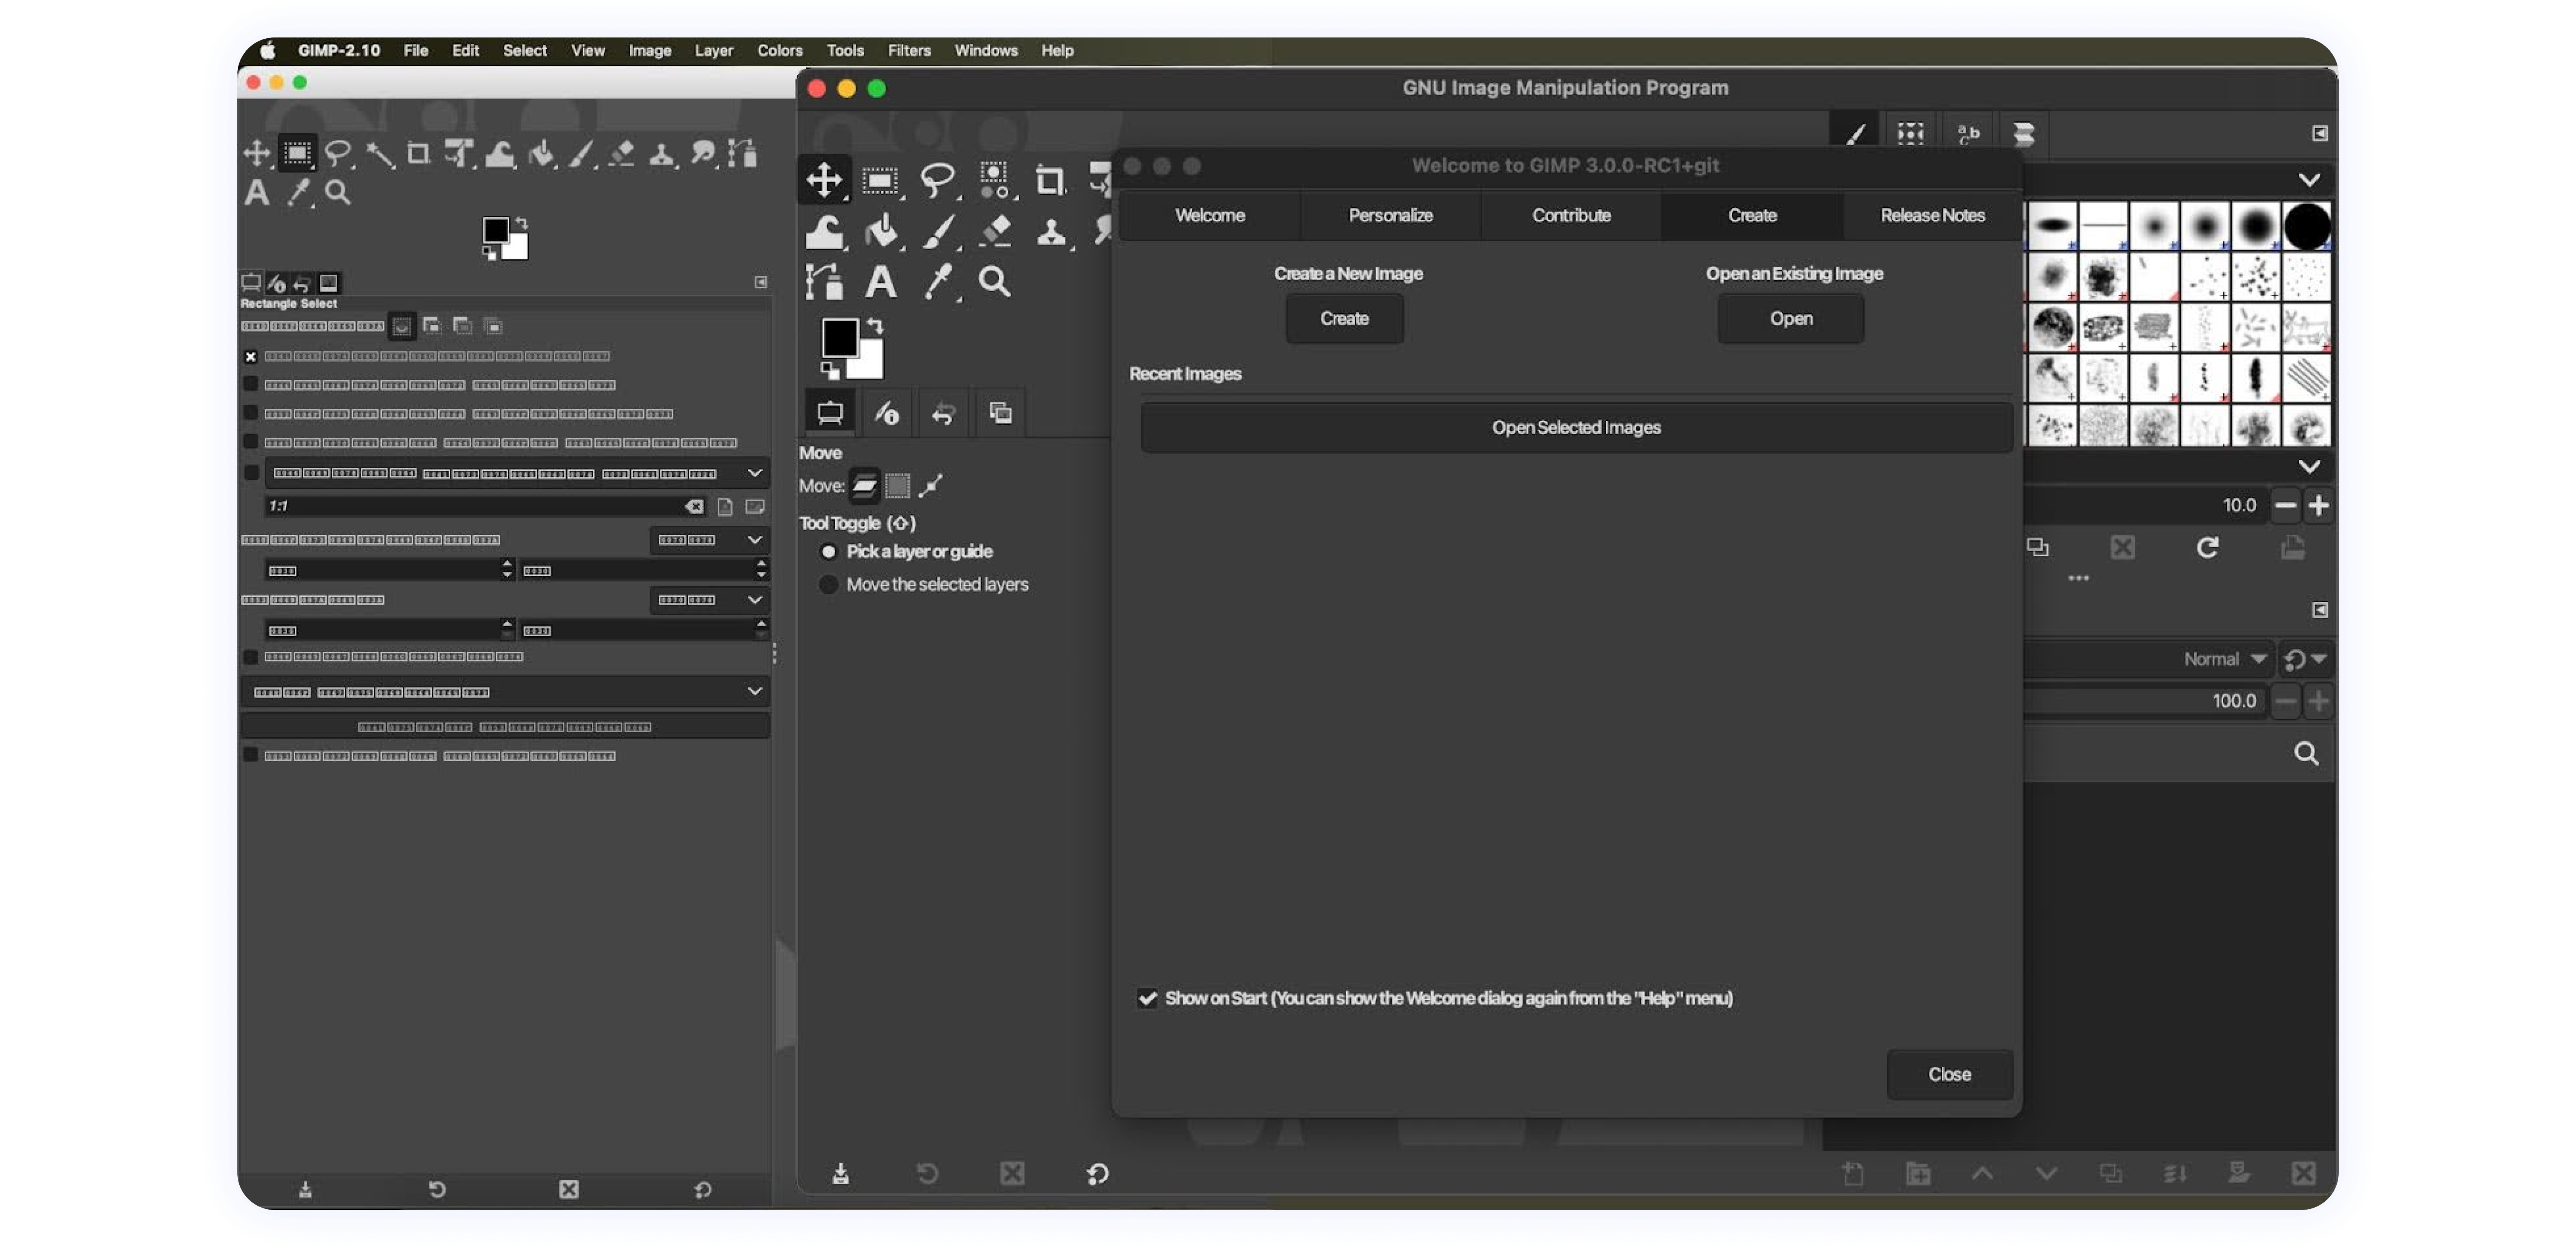This screenshot has width=2576, height=1249.
Task: Select 'Pick a layer or guide' option
Action: tap(829, 551)
